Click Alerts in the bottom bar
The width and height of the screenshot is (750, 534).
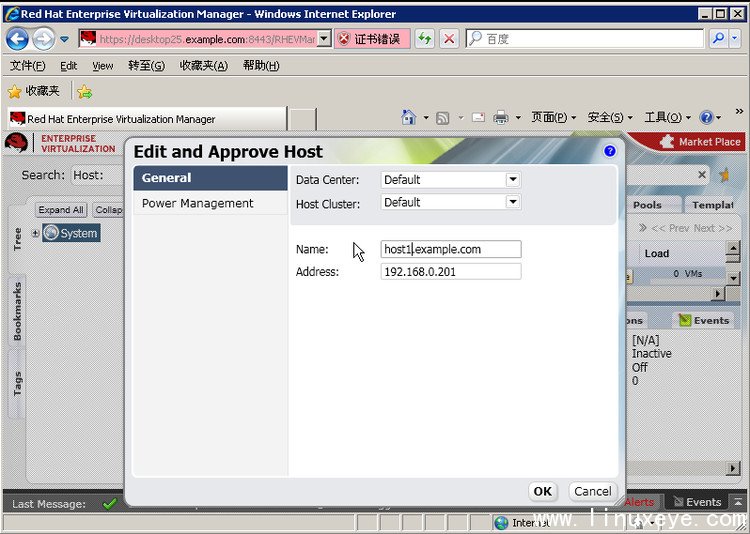(639, 502)
